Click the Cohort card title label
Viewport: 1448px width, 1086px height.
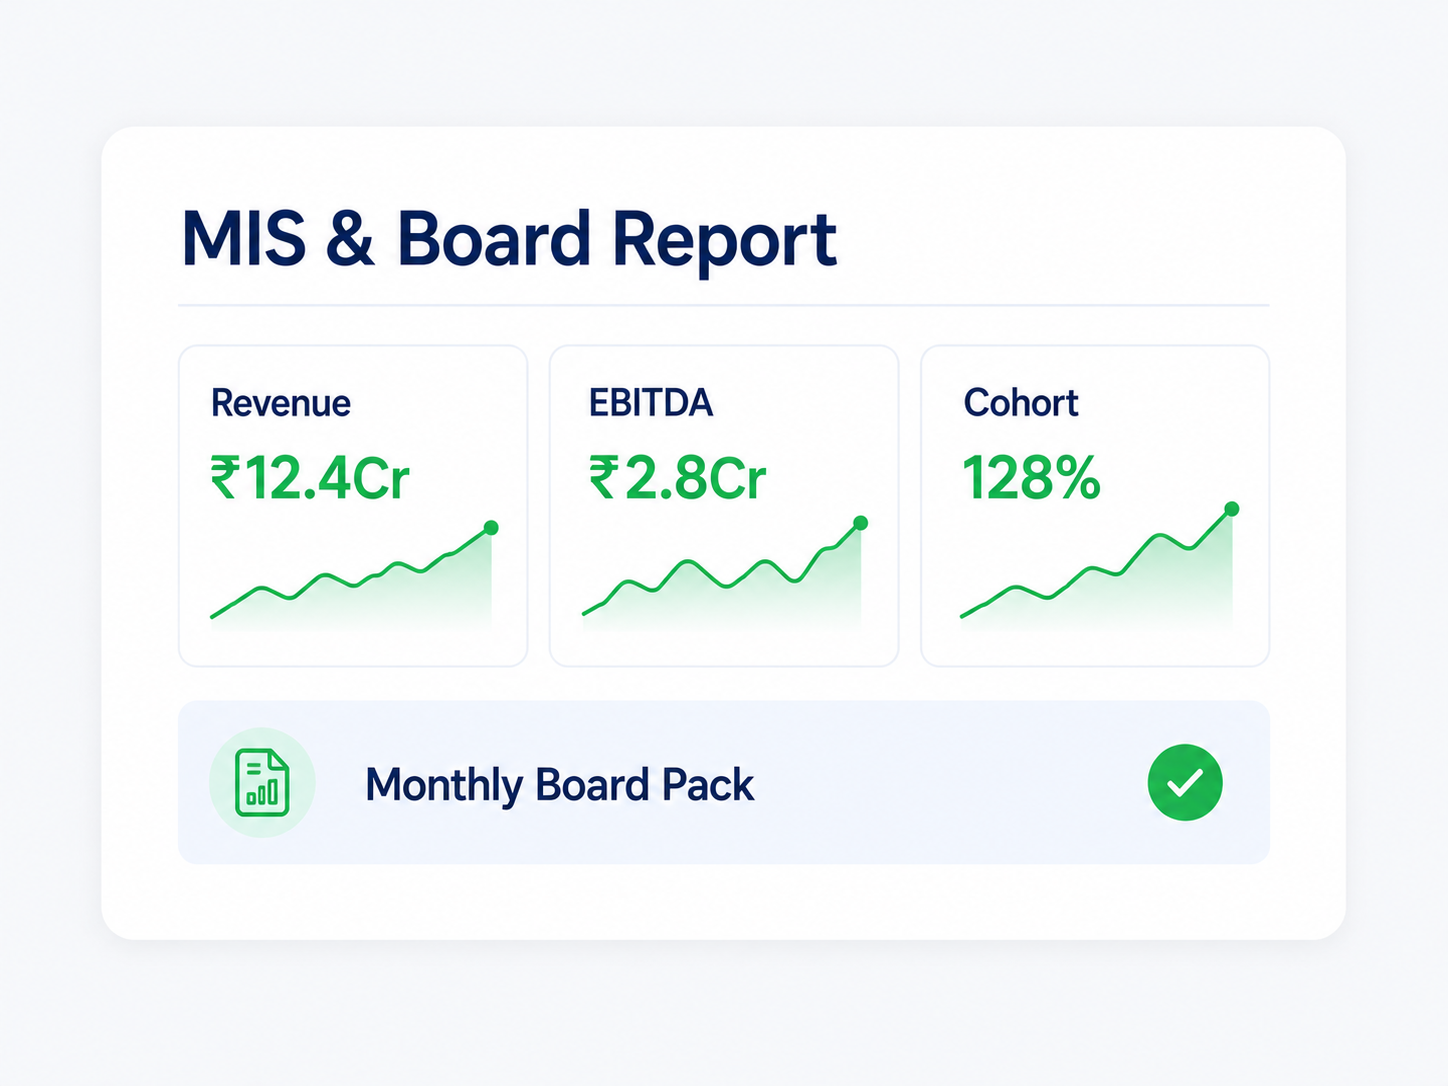[1021, 402]
